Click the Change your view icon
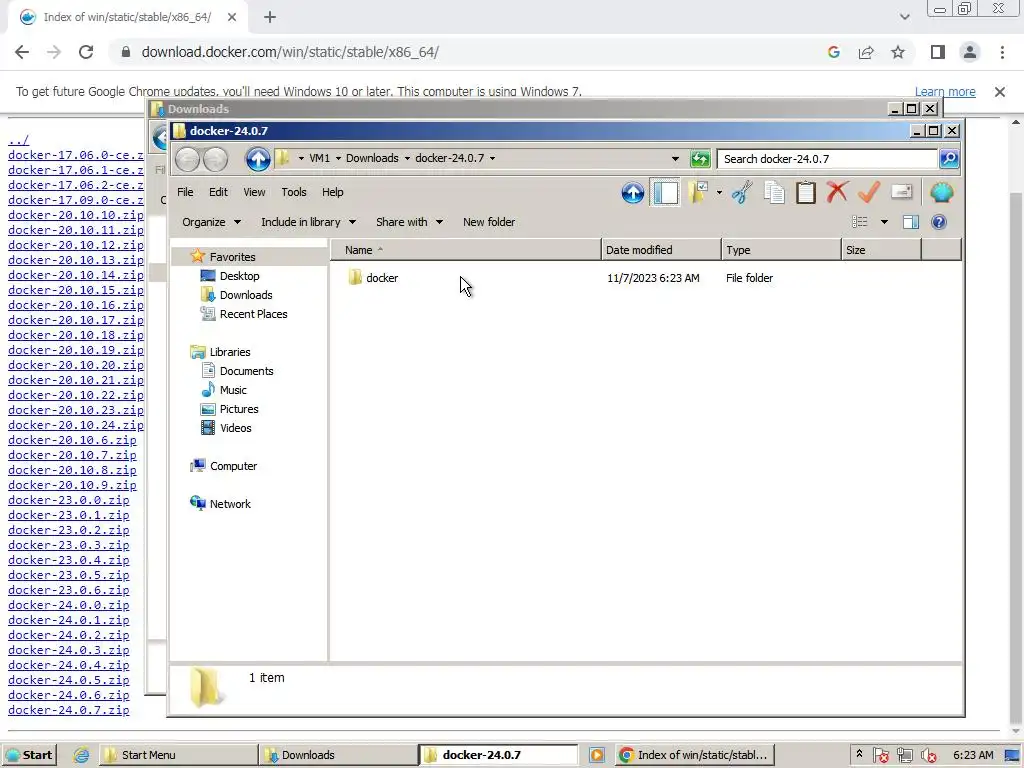The height and width of the screenshot is (768, 1024). pyautogui.click(x=860, y=222)
